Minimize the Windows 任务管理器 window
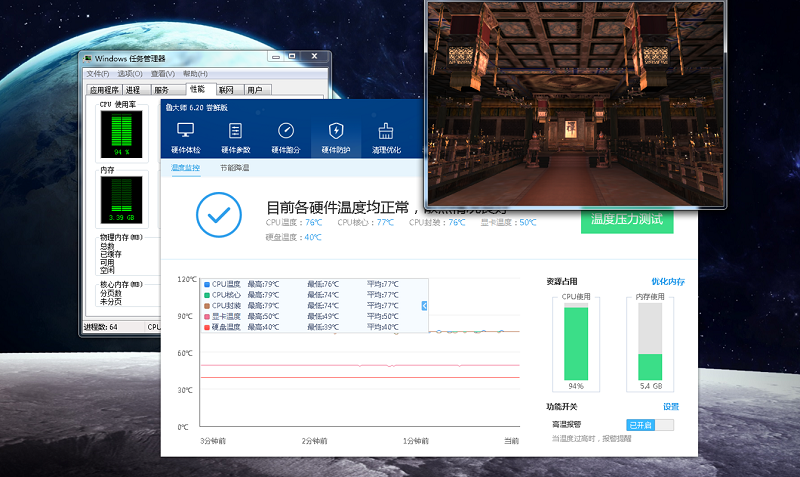 tap(276, 56)
